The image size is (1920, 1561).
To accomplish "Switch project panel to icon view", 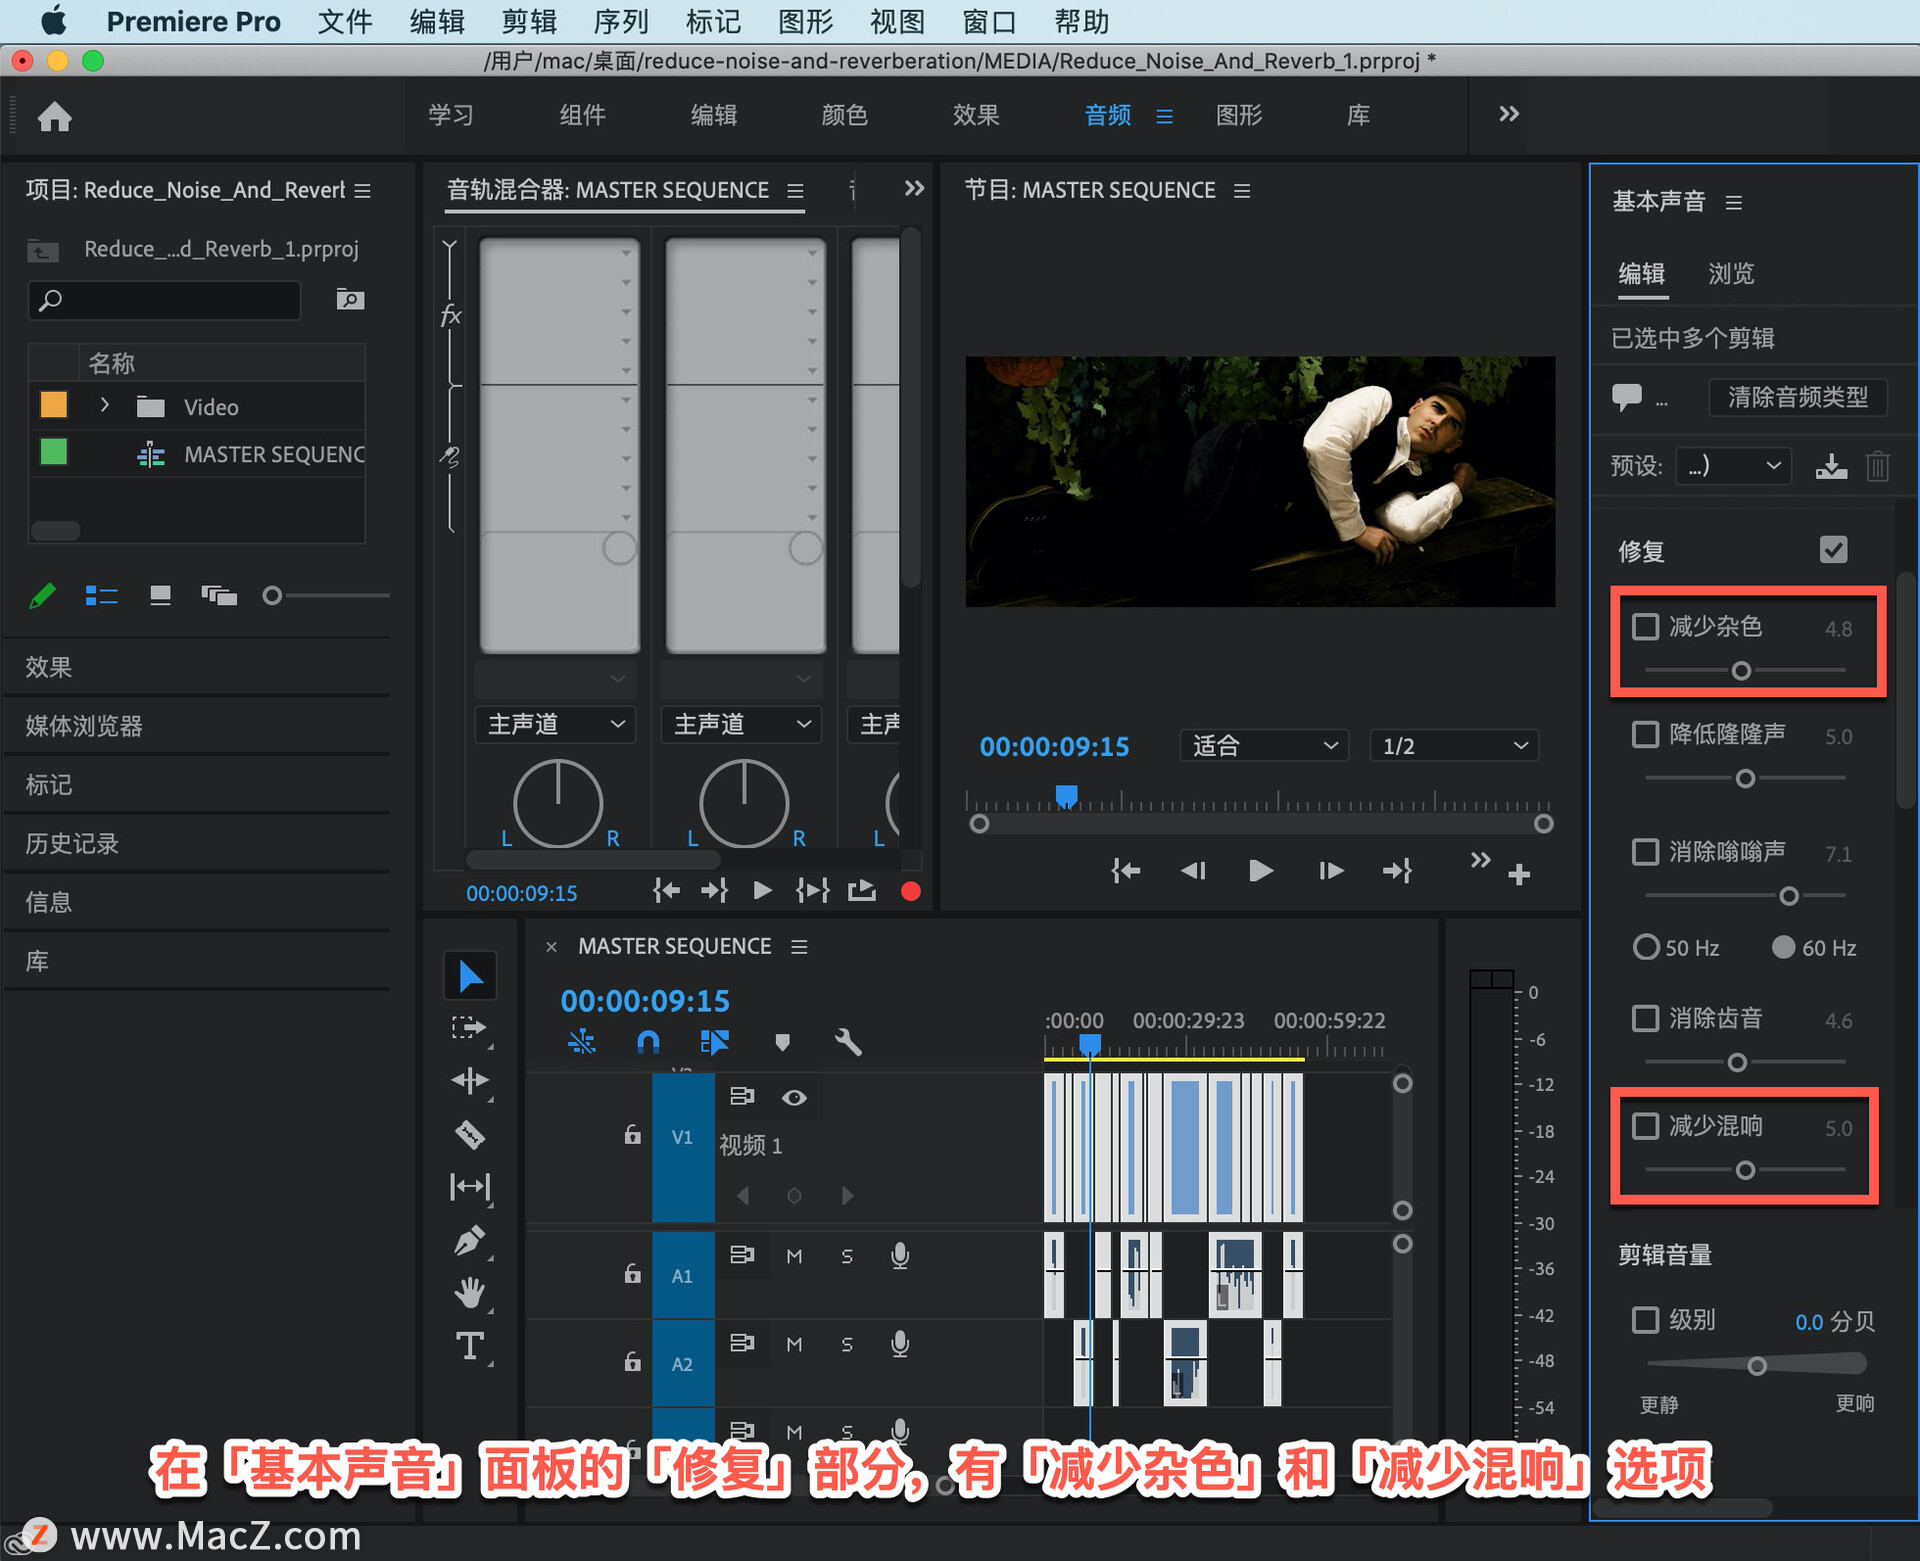I will pos(160,596).
